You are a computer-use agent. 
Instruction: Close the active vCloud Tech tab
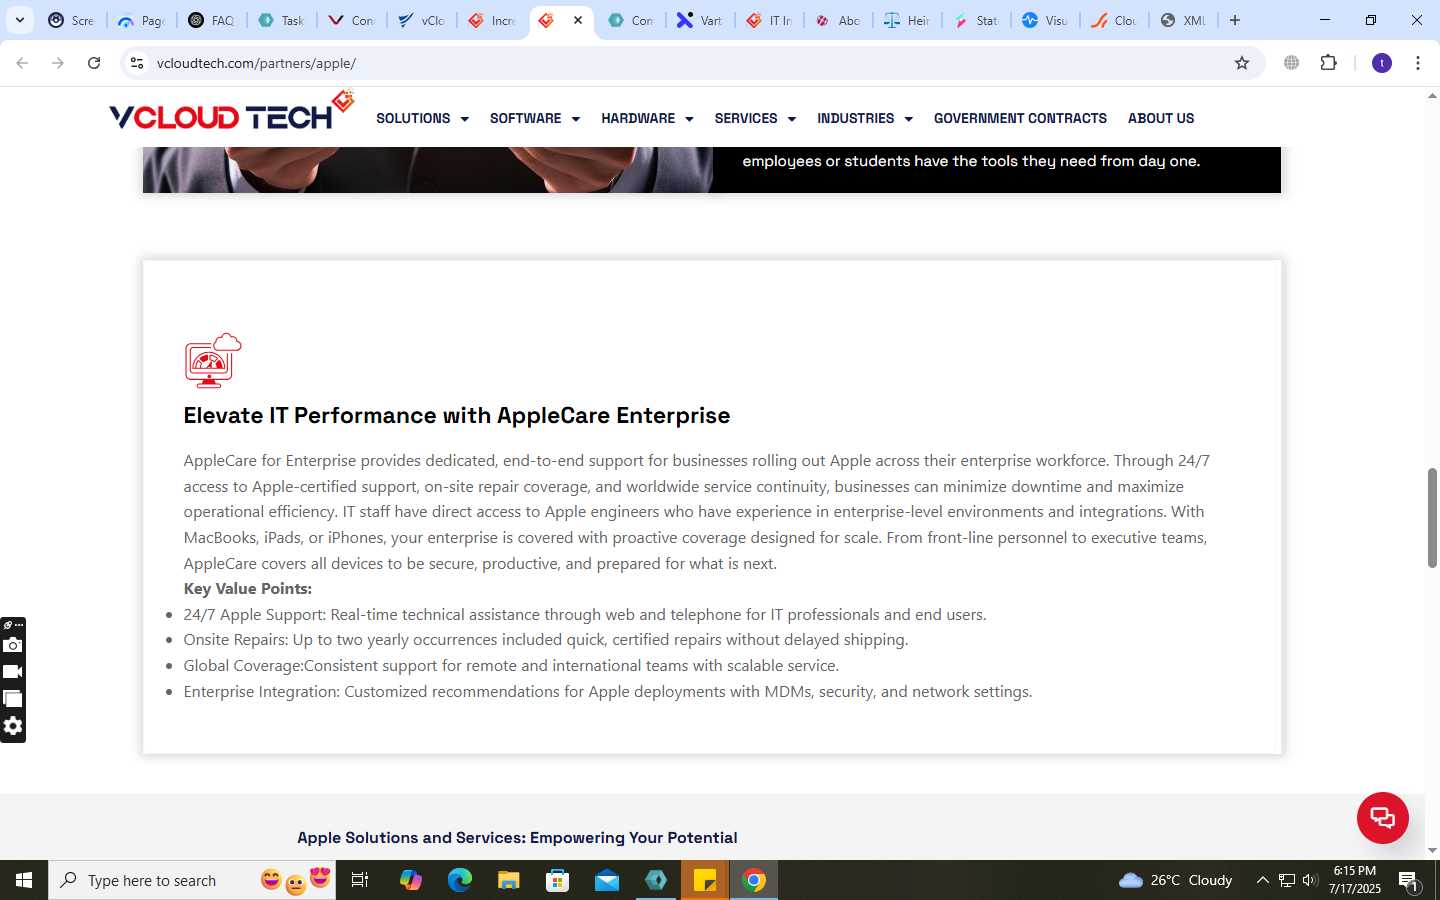[577, 20]
